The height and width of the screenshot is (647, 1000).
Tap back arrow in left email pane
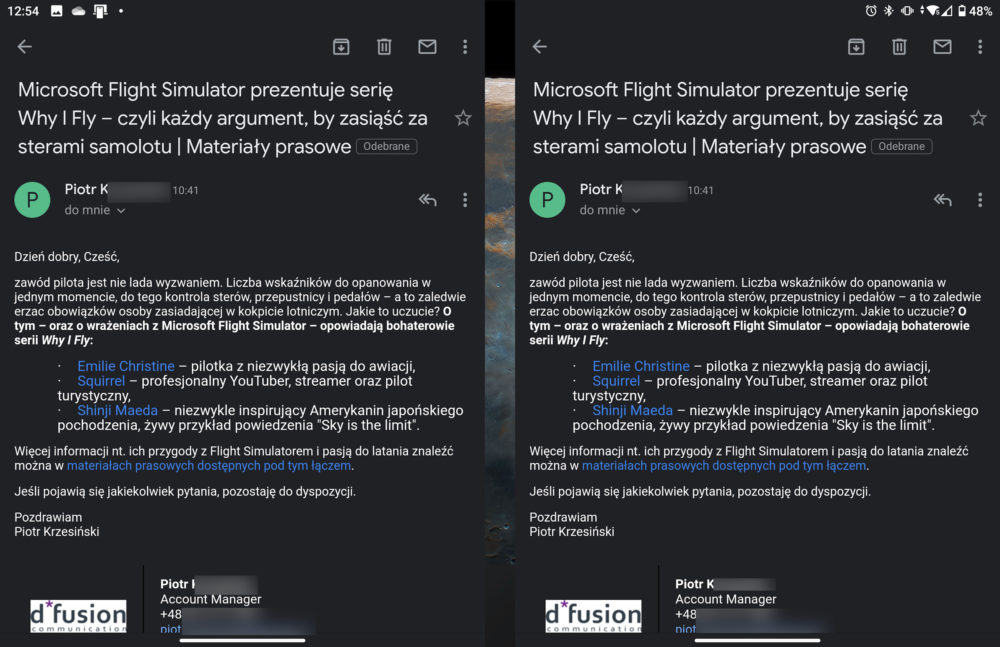(24, 47)
